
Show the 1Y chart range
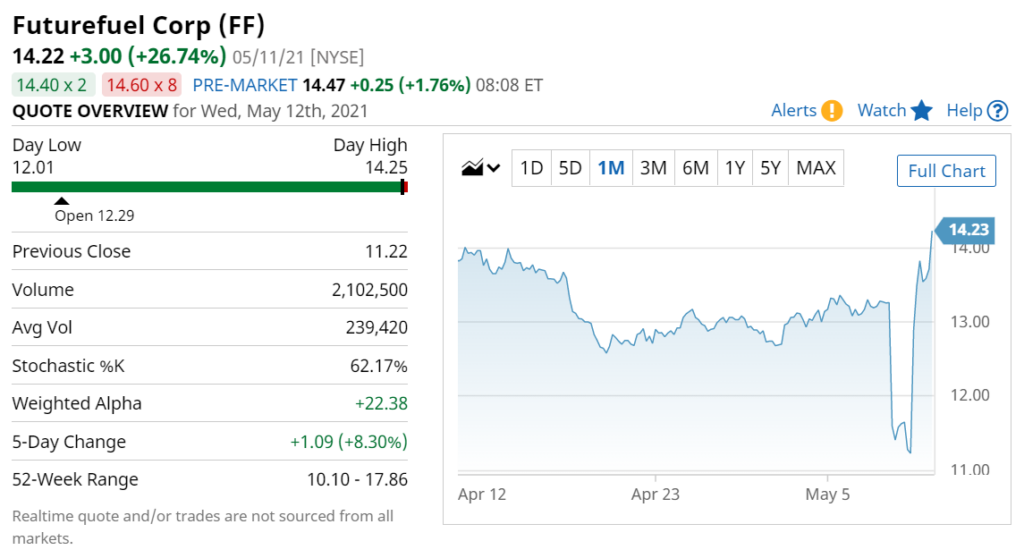click(735, 169)
